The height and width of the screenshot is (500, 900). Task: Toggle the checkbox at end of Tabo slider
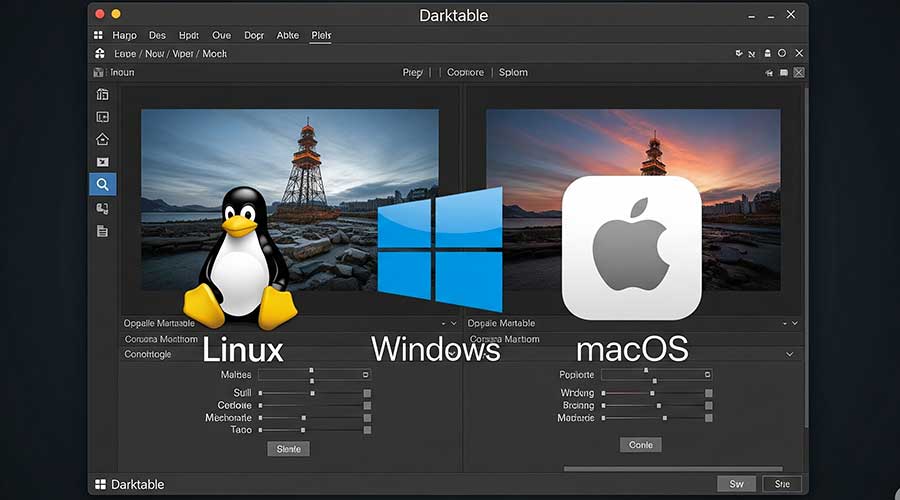pyautogui.click(x=367, y=429)
